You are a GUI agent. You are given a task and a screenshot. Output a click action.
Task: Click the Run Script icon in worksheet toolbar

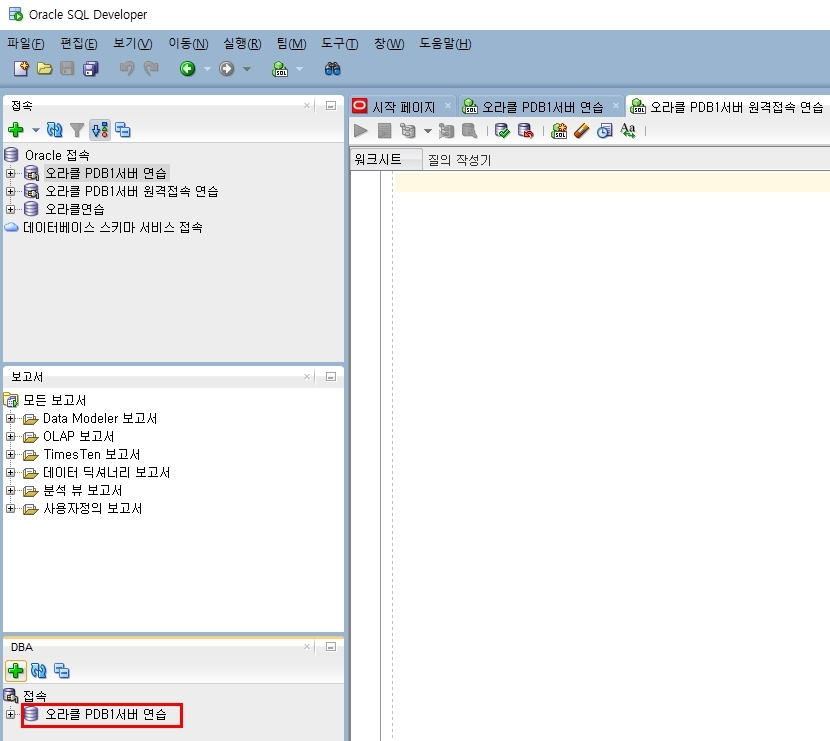pyautogui.click(x=384, y=130)
